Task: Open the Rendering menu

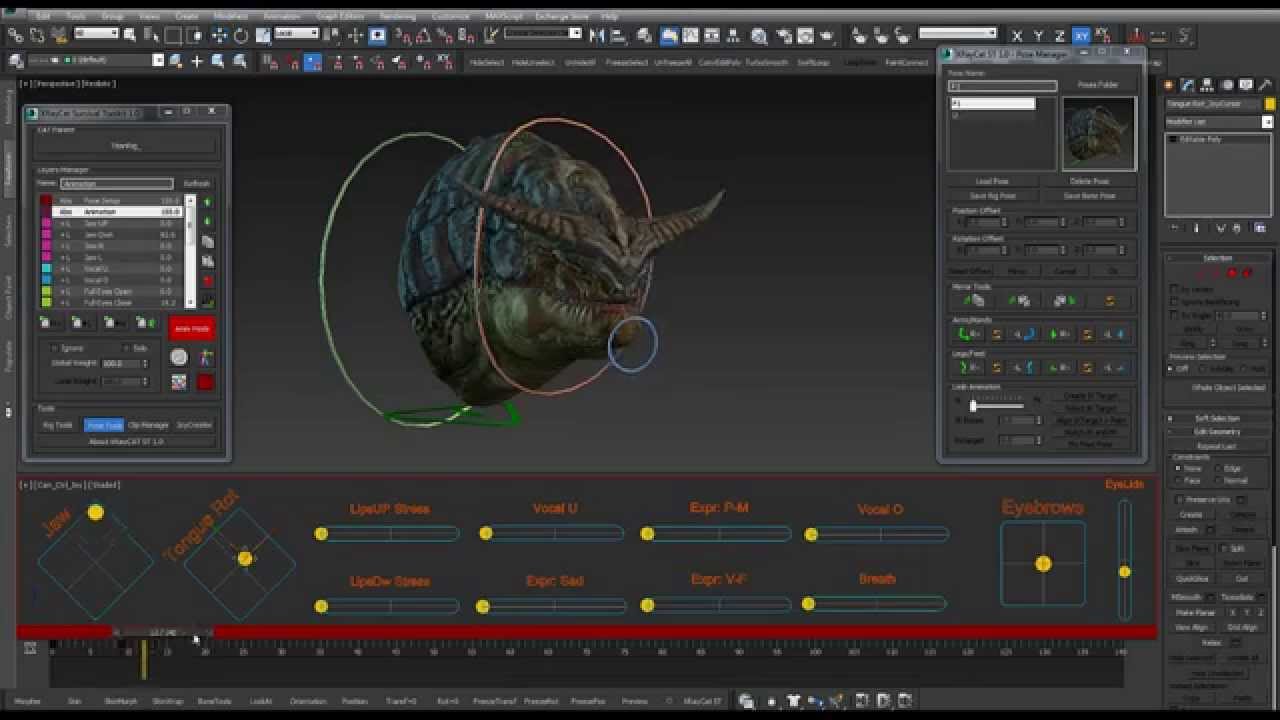Action: click(x=398, y=17)
